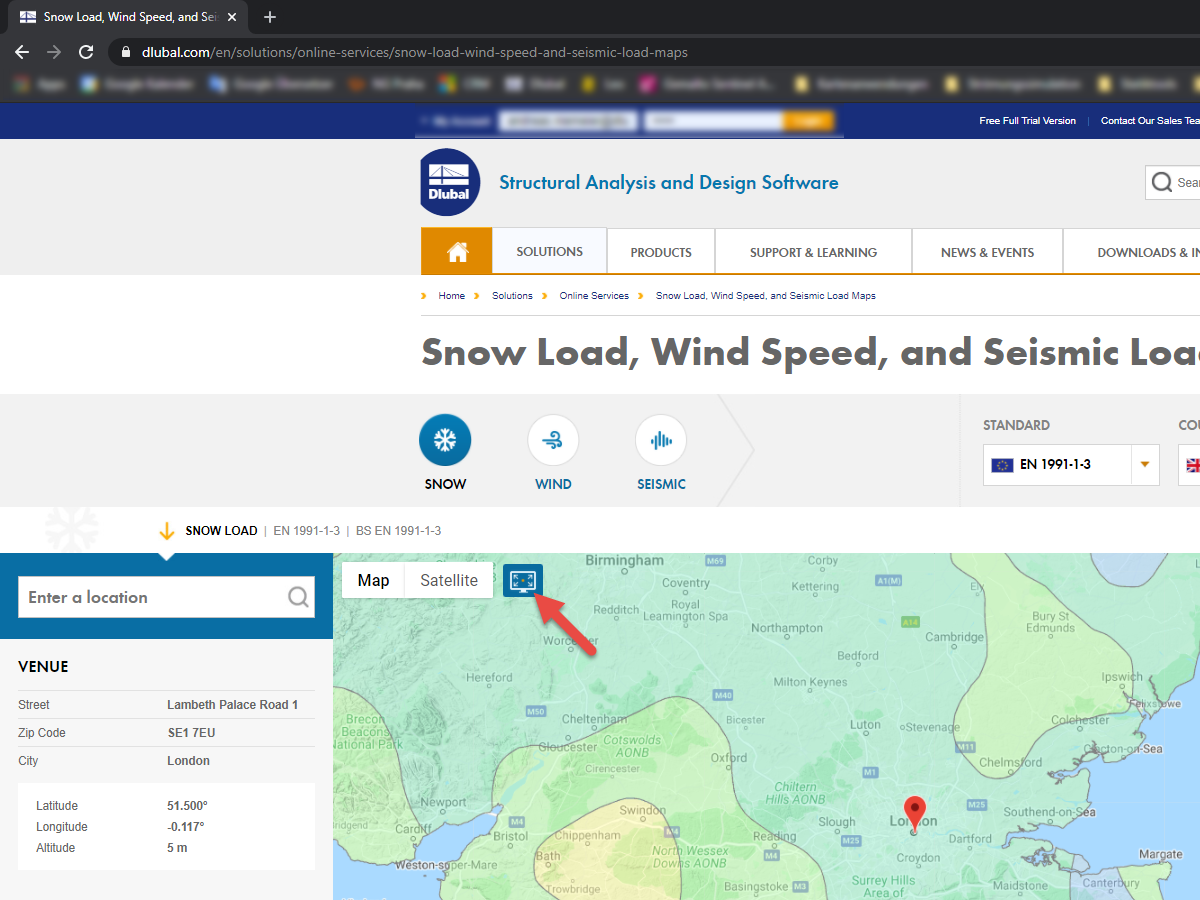Click the Enter a location field
The image size is (1200, 900).
click(166, 597)
